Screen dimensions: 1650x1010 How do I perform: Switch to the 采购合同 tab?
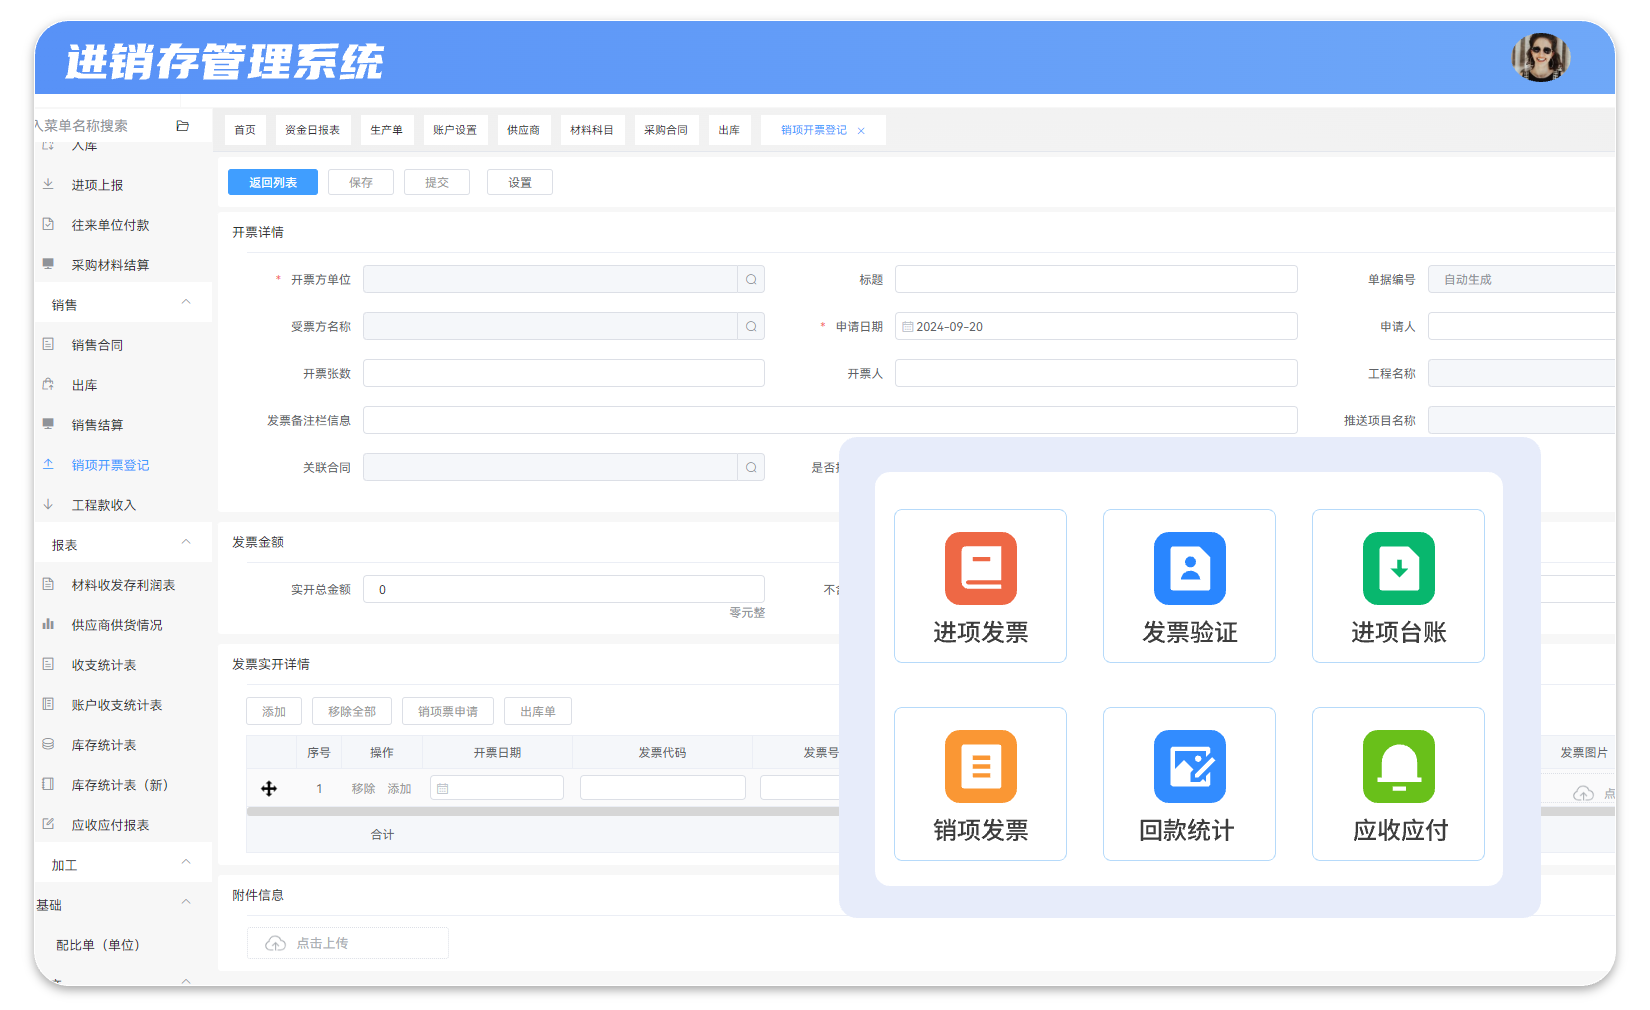click(x=665, y=130)
